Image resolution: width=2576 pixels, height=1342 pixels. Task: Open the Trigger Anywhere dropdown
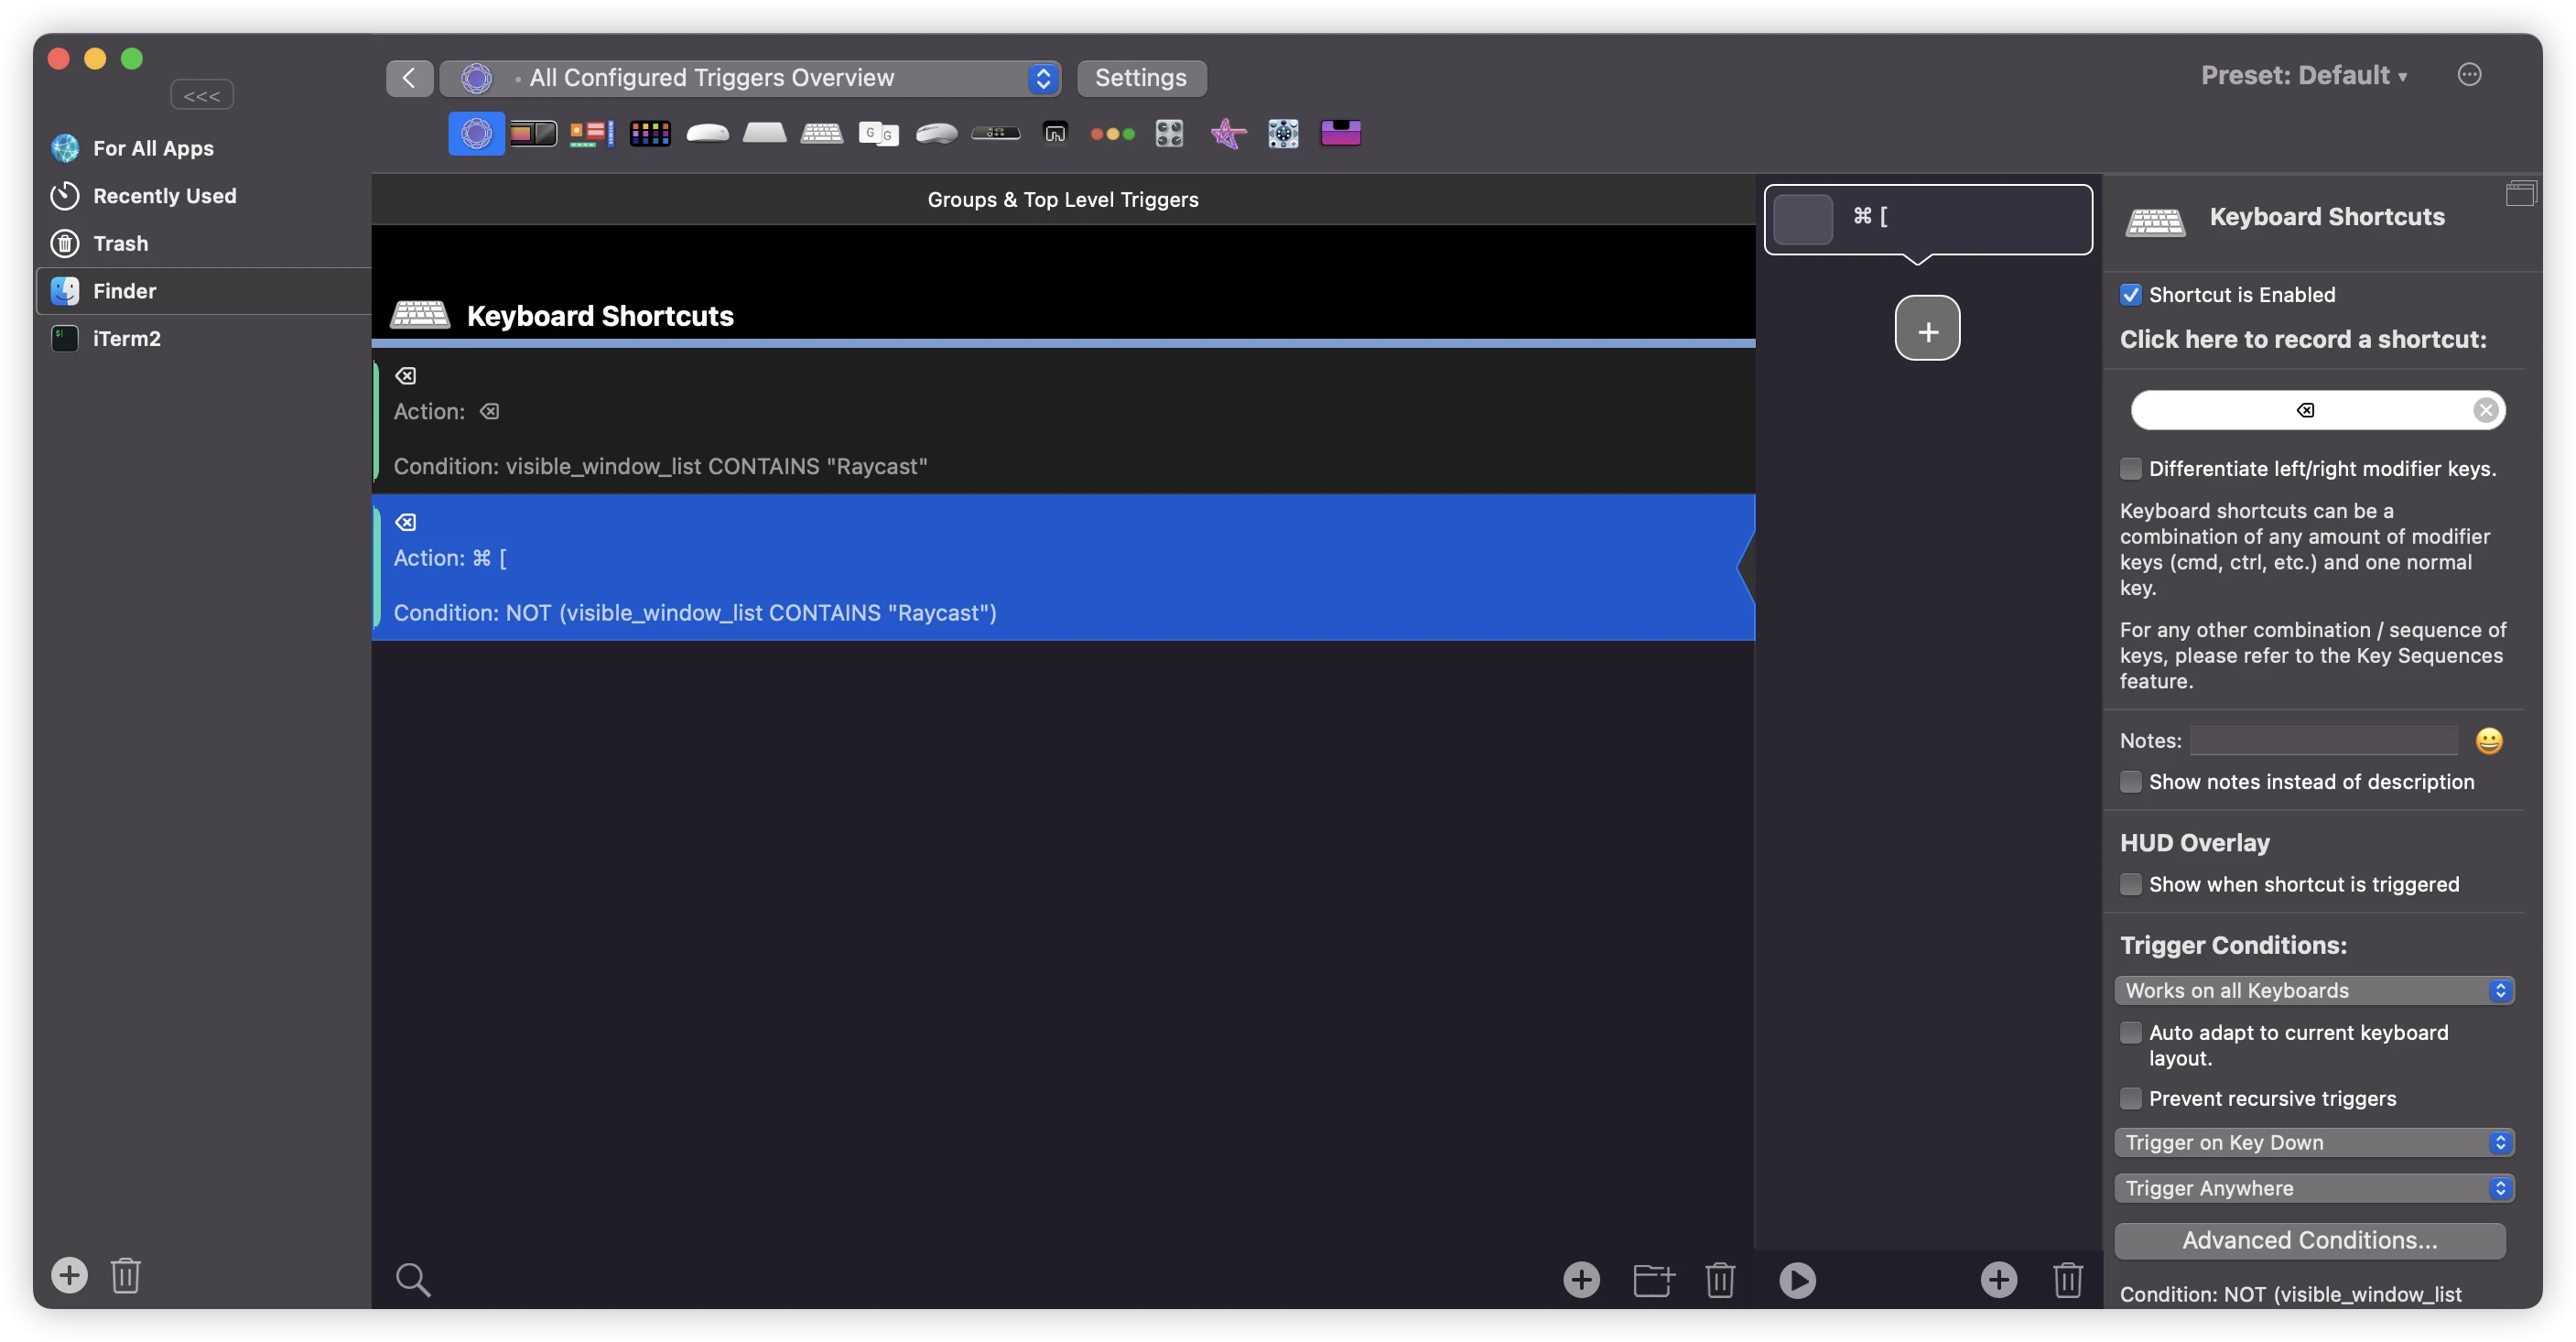[x=2314, y=1188]
